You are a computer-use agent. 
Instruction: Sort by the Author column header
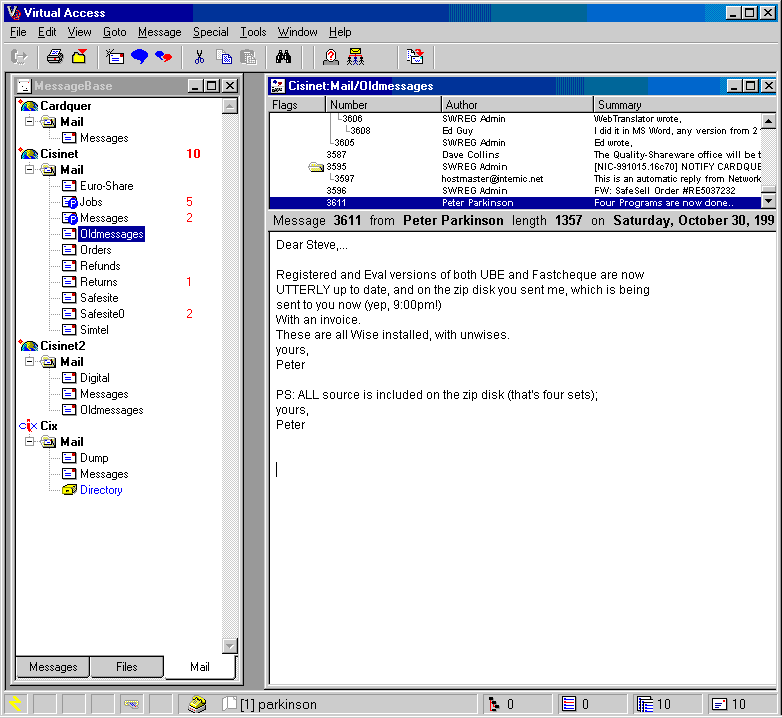[x=517, y=105]
